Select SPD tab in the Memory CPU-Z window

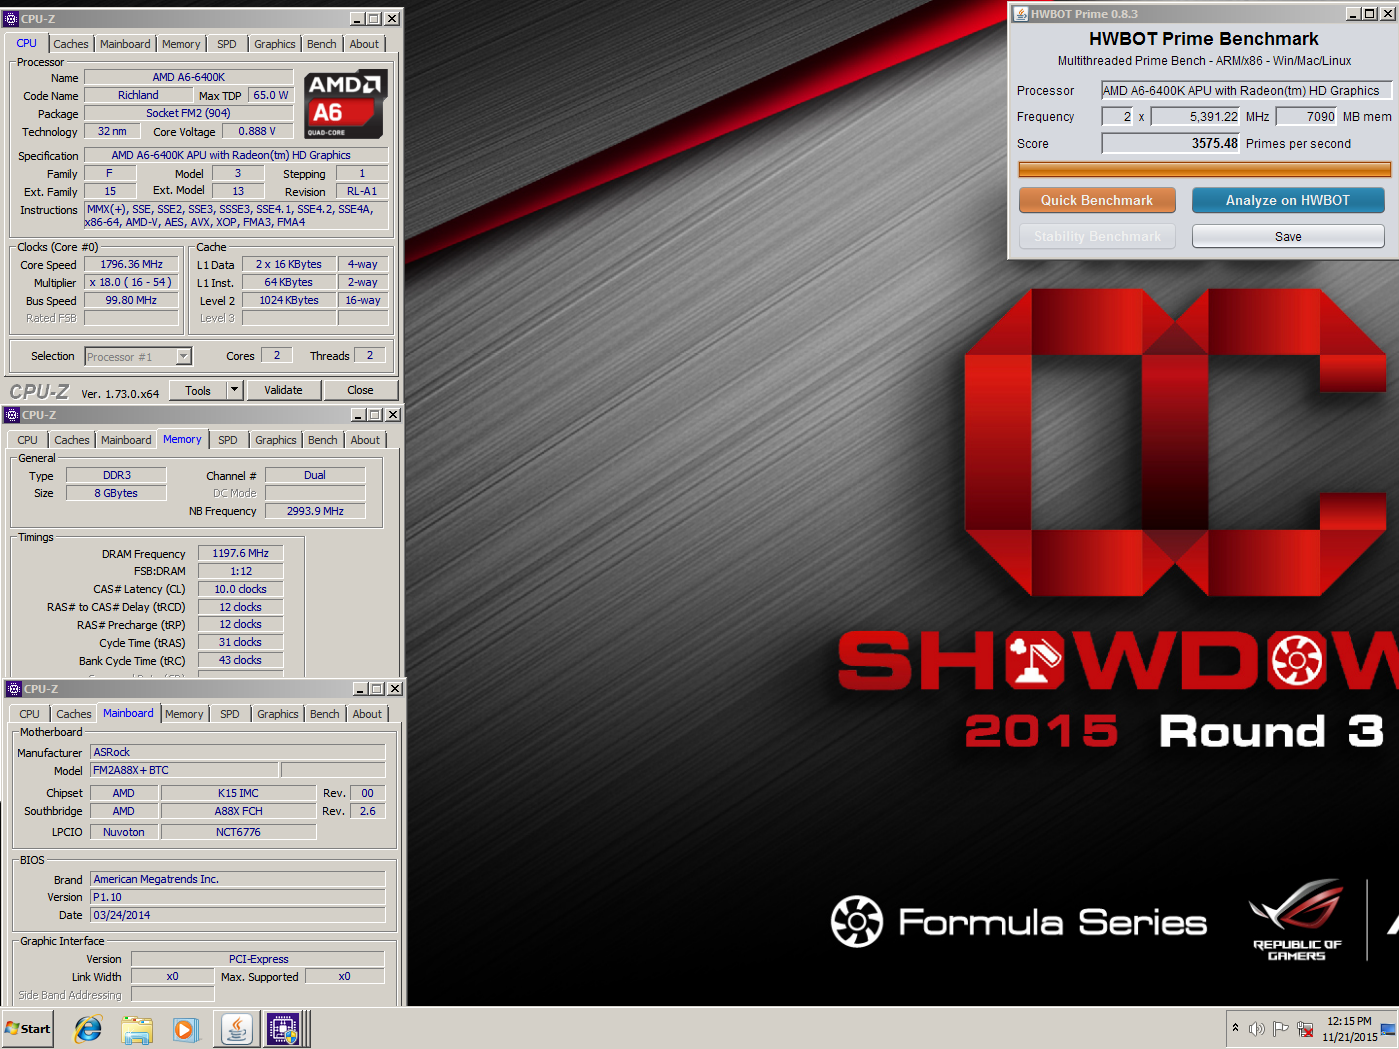click(228, 440)
